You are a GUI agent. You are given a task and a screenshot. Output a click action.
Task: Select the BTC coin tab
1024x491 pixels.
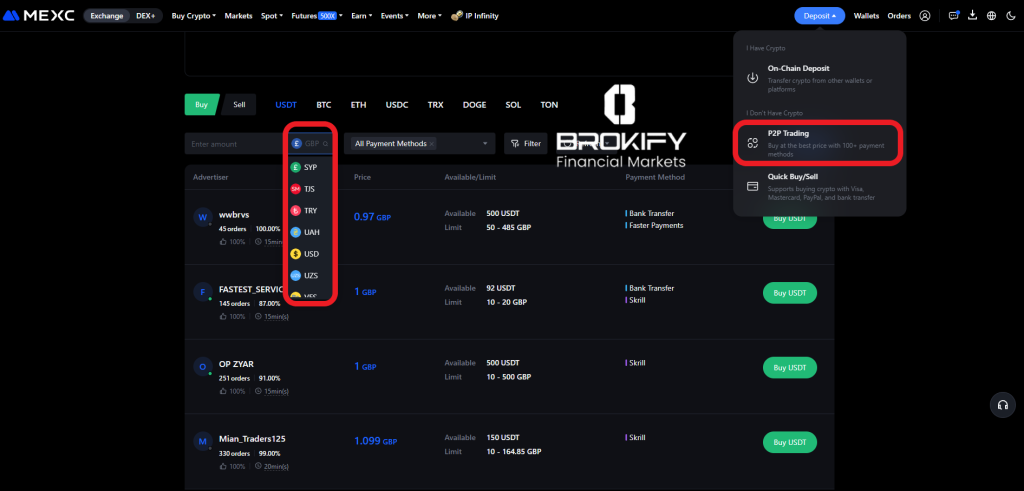tap(323, 105)
